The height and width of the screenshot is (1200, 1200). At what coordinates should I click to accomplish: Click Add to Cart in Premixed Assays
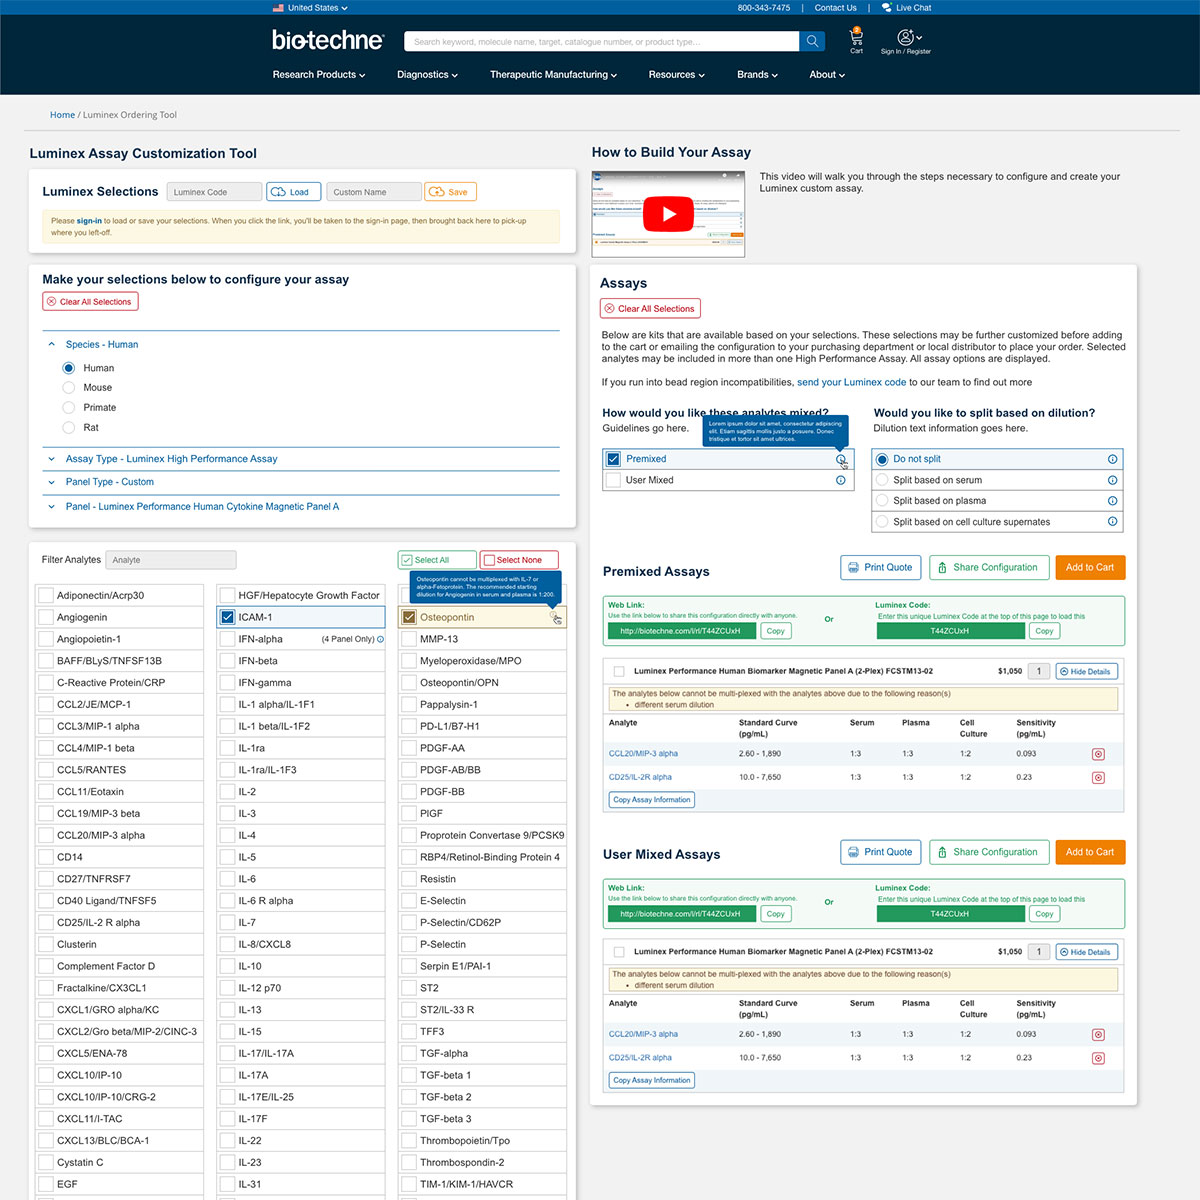(x=1089, y=567)
